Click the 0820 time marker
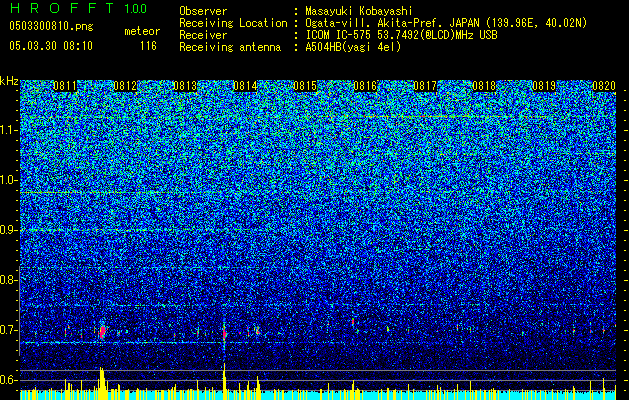Viewport: 629px width, 400px height. (604, 86)
